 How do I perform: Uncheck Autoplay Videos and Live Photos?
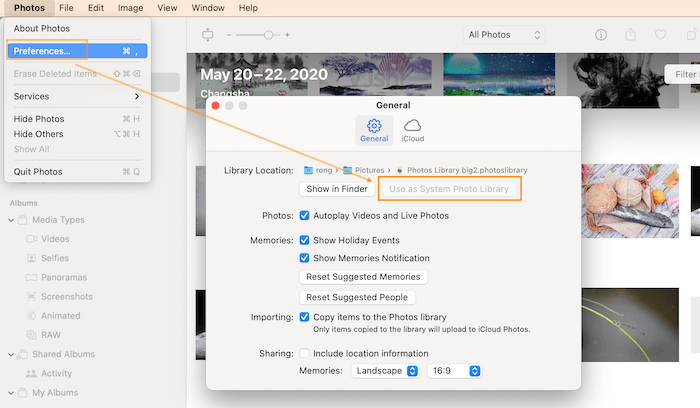[305, 215]
